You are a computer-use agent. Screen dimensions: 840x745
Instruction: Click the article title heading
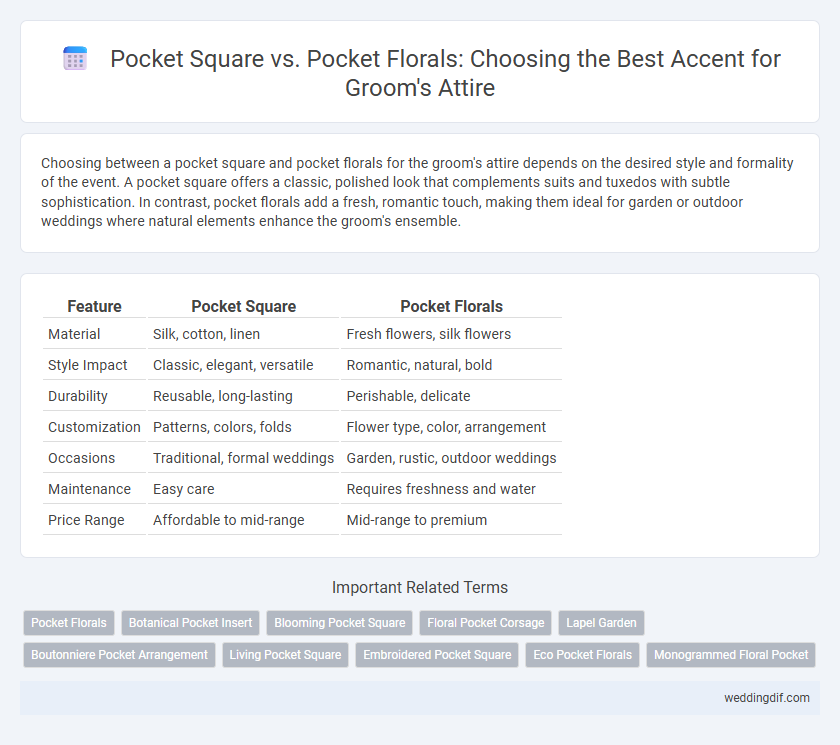pyautogui.click(x=445, y=73)
